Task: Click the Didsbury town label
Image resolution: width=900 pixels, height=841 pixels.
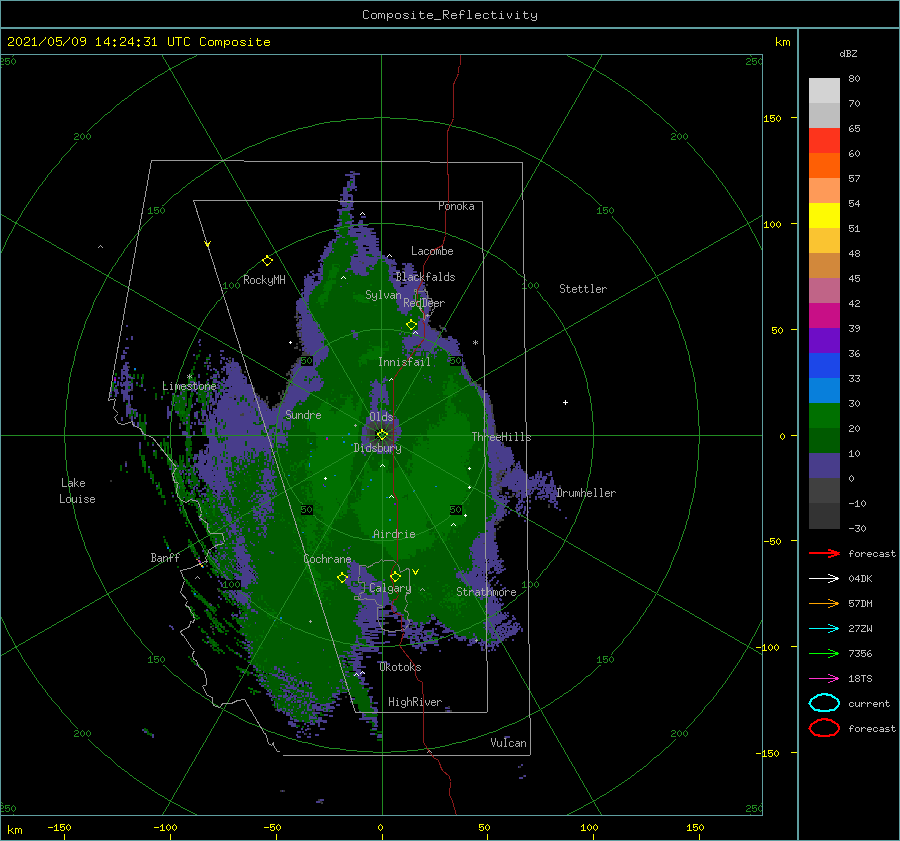Action: (x=377, y=448)
